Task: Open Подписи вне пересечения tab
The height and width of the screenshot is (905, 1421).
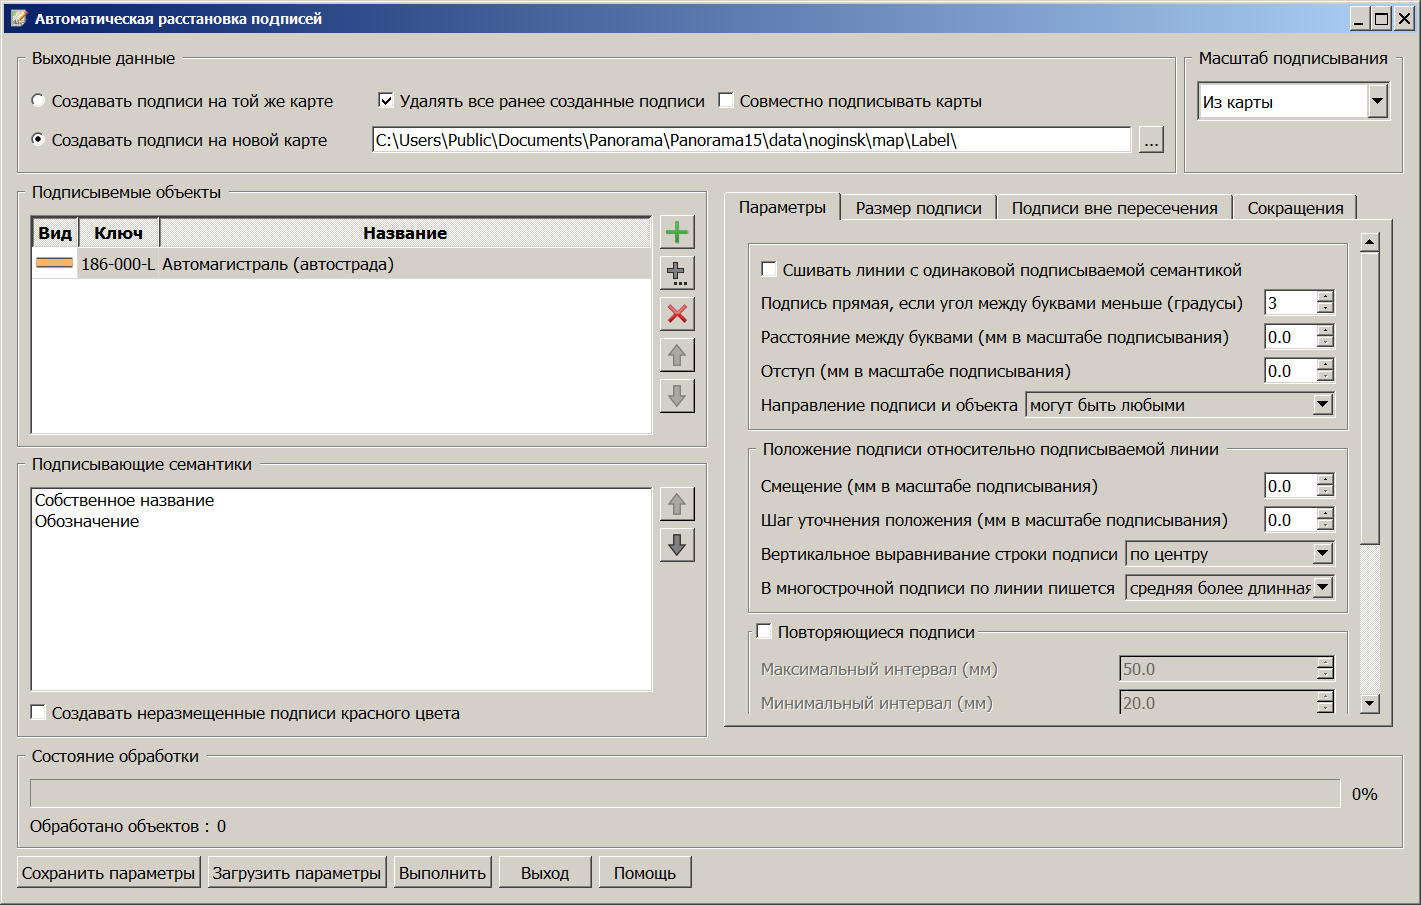Action: click(x=1114, y=208)
